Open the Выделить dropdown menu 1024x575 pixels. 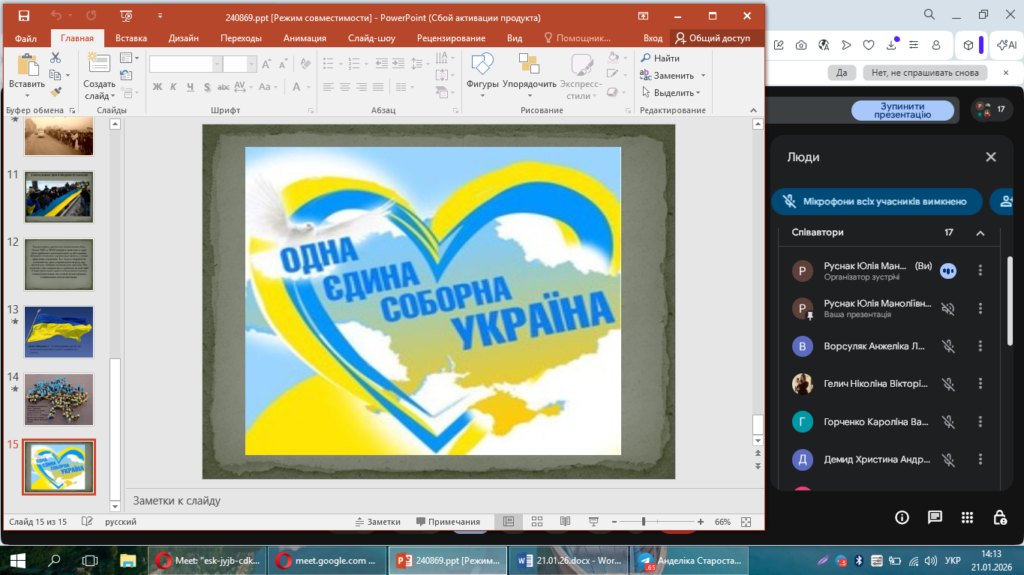click(x=674, y=93)
